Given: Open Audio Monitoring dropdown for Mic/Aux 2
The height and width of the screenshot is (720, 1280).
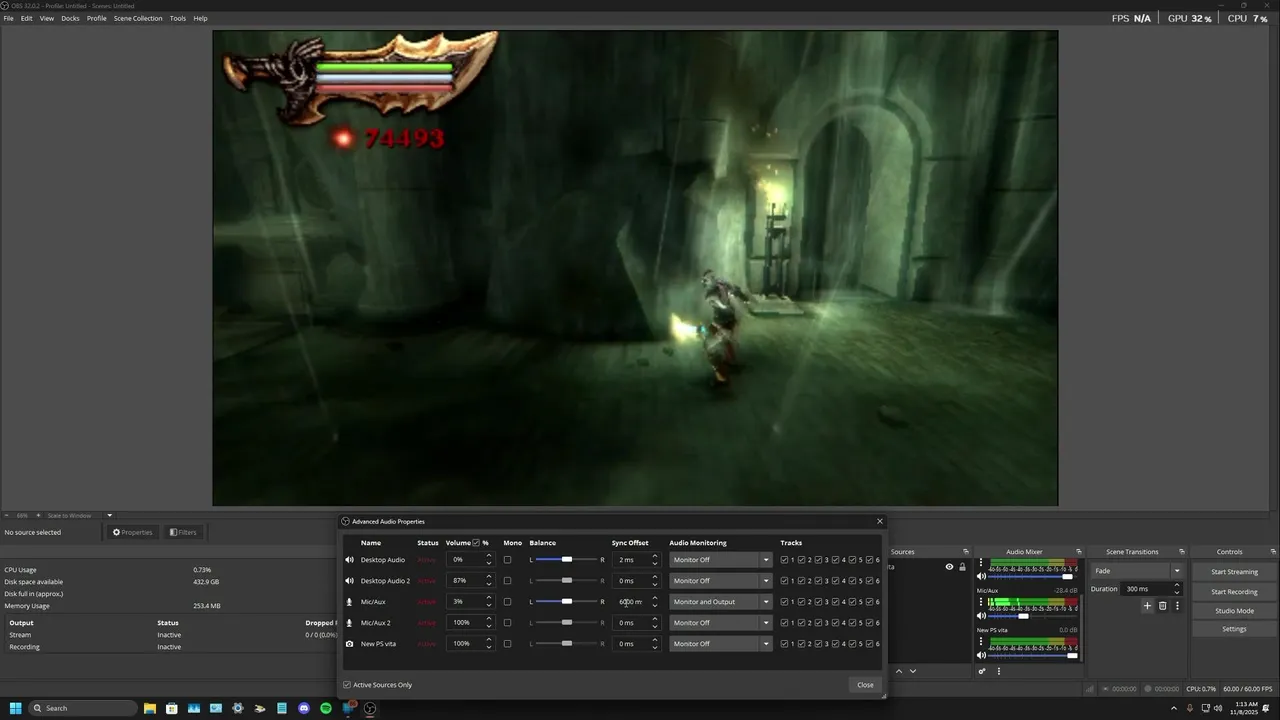Looking at the screenshot, I should point(720,623).
